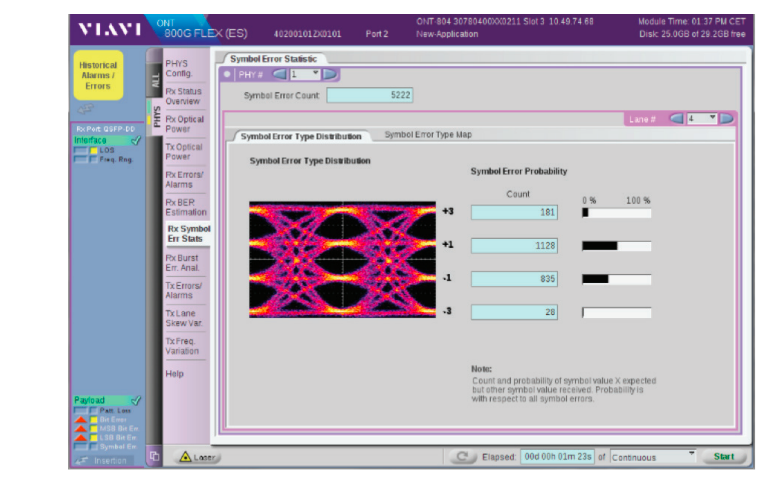Click the -3 count field showing 28
Image resolution: width=784 pixels, height=488 pixels.
click(x=514, y=312)
